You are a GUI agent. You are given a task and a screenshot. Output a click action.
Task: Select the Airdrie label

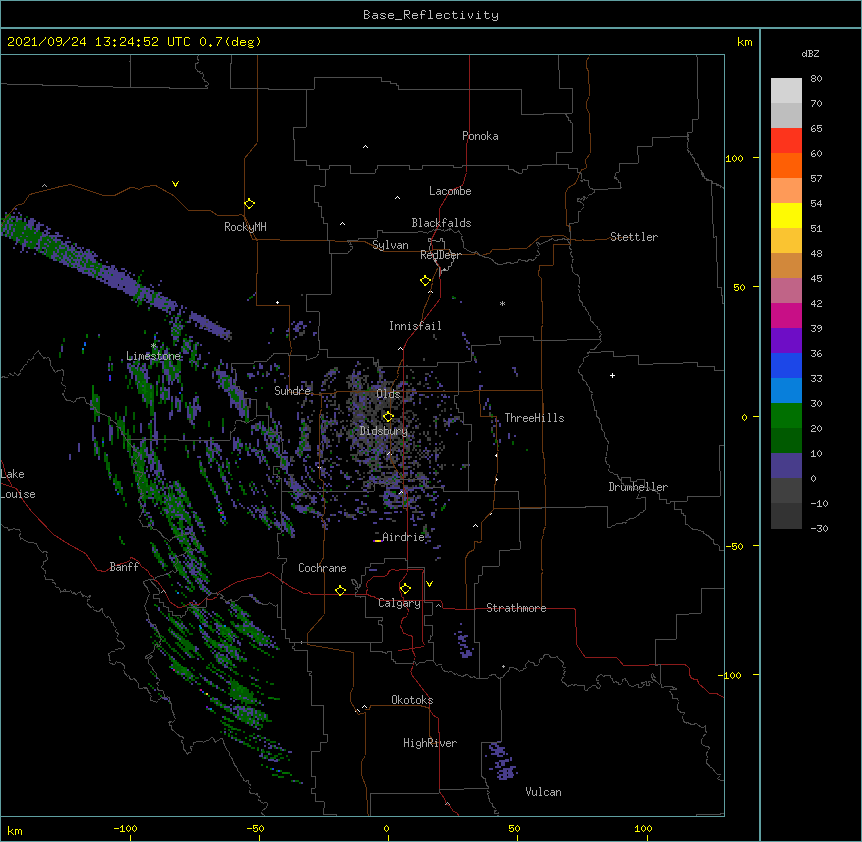[404, 537]
